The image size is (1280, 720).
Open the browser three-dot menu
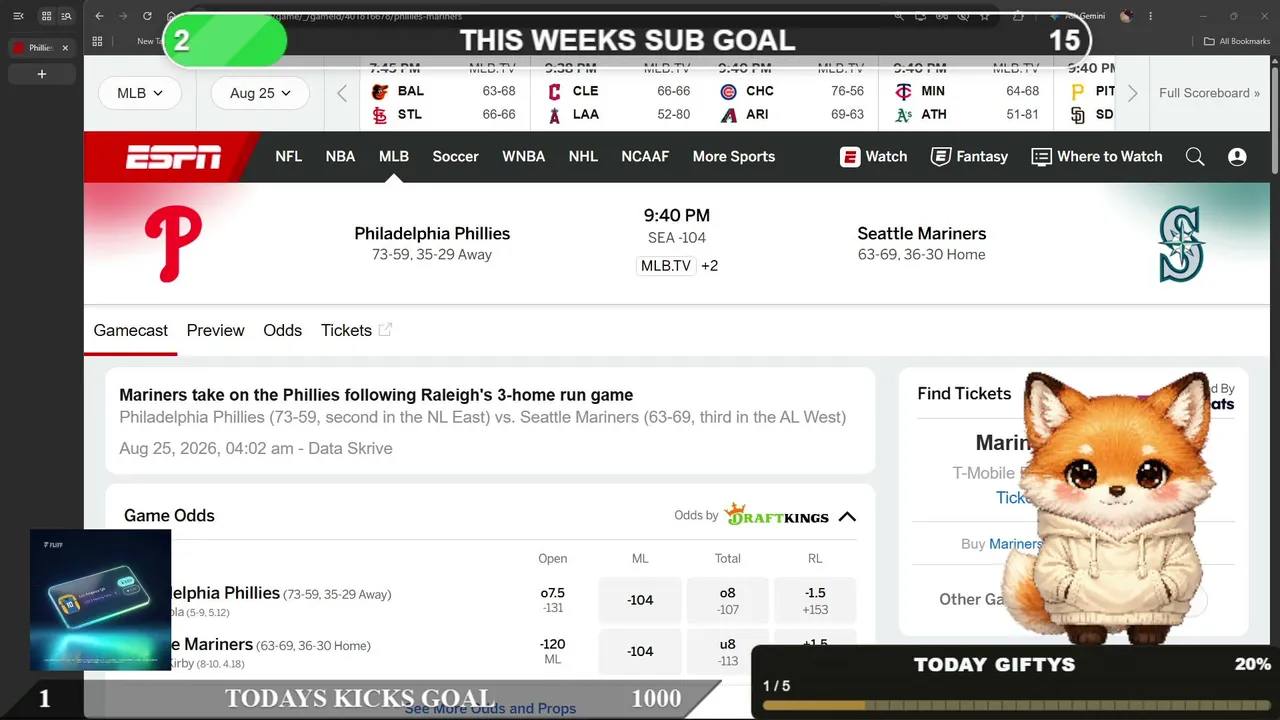point(1151,16)
